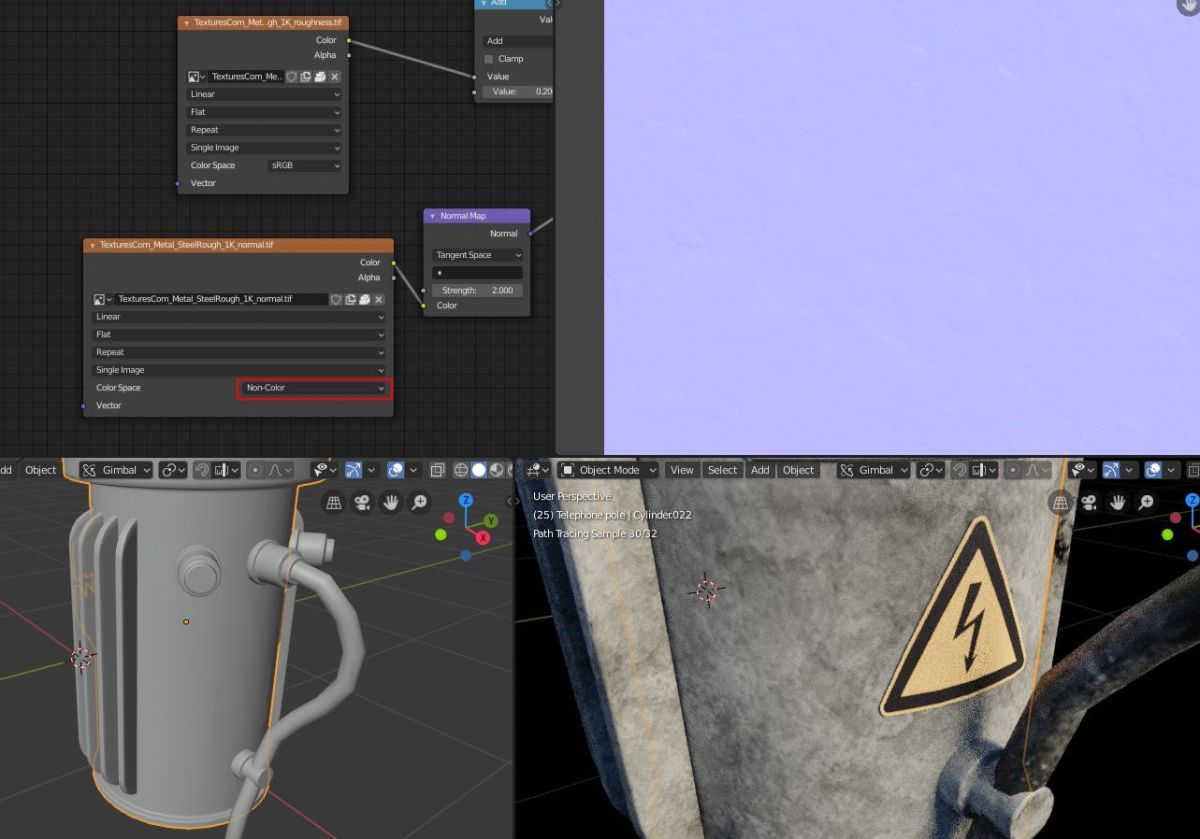This screenshot has height=839, width=1200.
Task: Click Color output socket of normal.tif node
Action: (x=393, y=262)
